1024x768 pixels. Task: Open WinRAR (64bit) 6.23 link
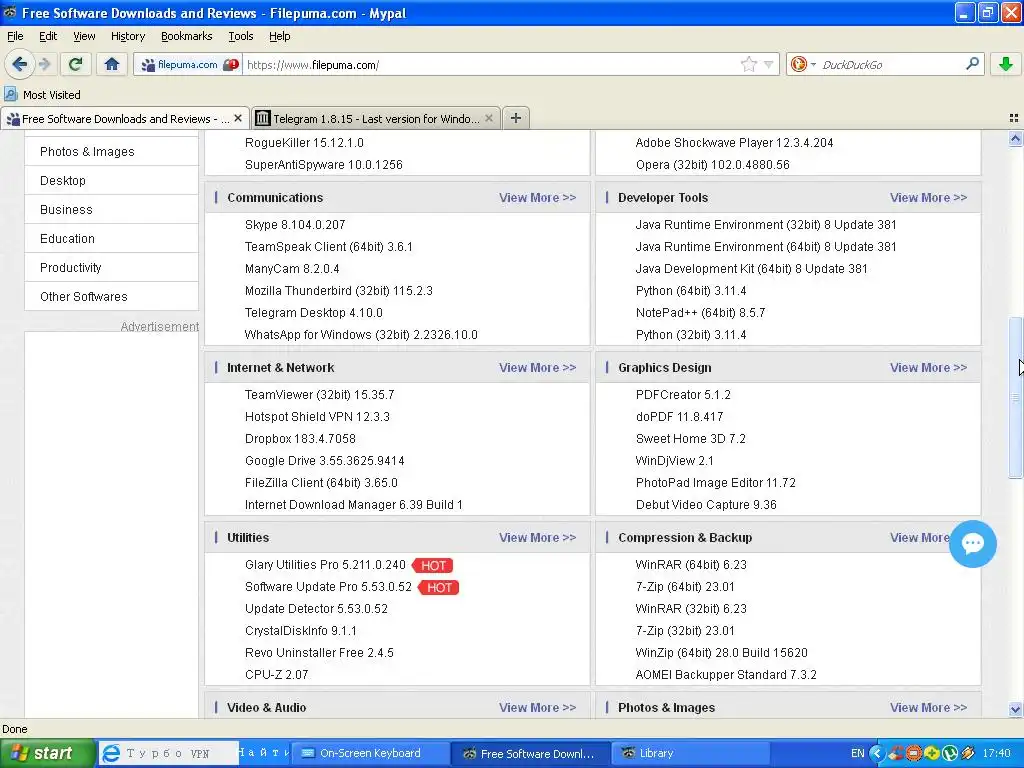pyautogui.click(x=691, y=565)
